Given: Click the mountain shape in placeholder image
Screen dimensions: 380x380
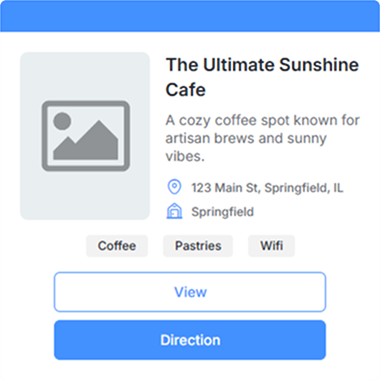Looking at the screenshot, I should click(x=86, y=140).
